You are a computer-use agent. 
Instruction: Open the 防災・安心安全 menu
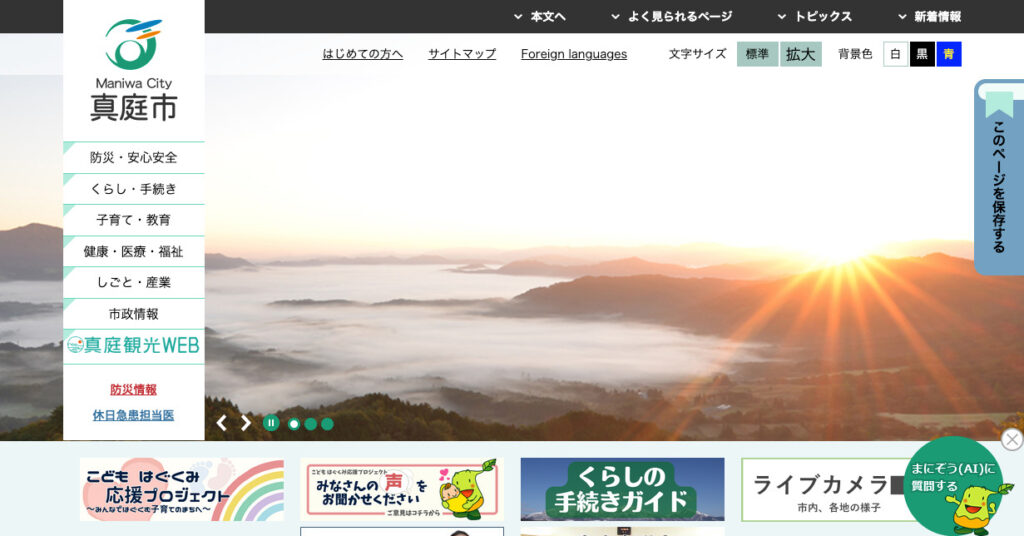[x=134, y=157]
